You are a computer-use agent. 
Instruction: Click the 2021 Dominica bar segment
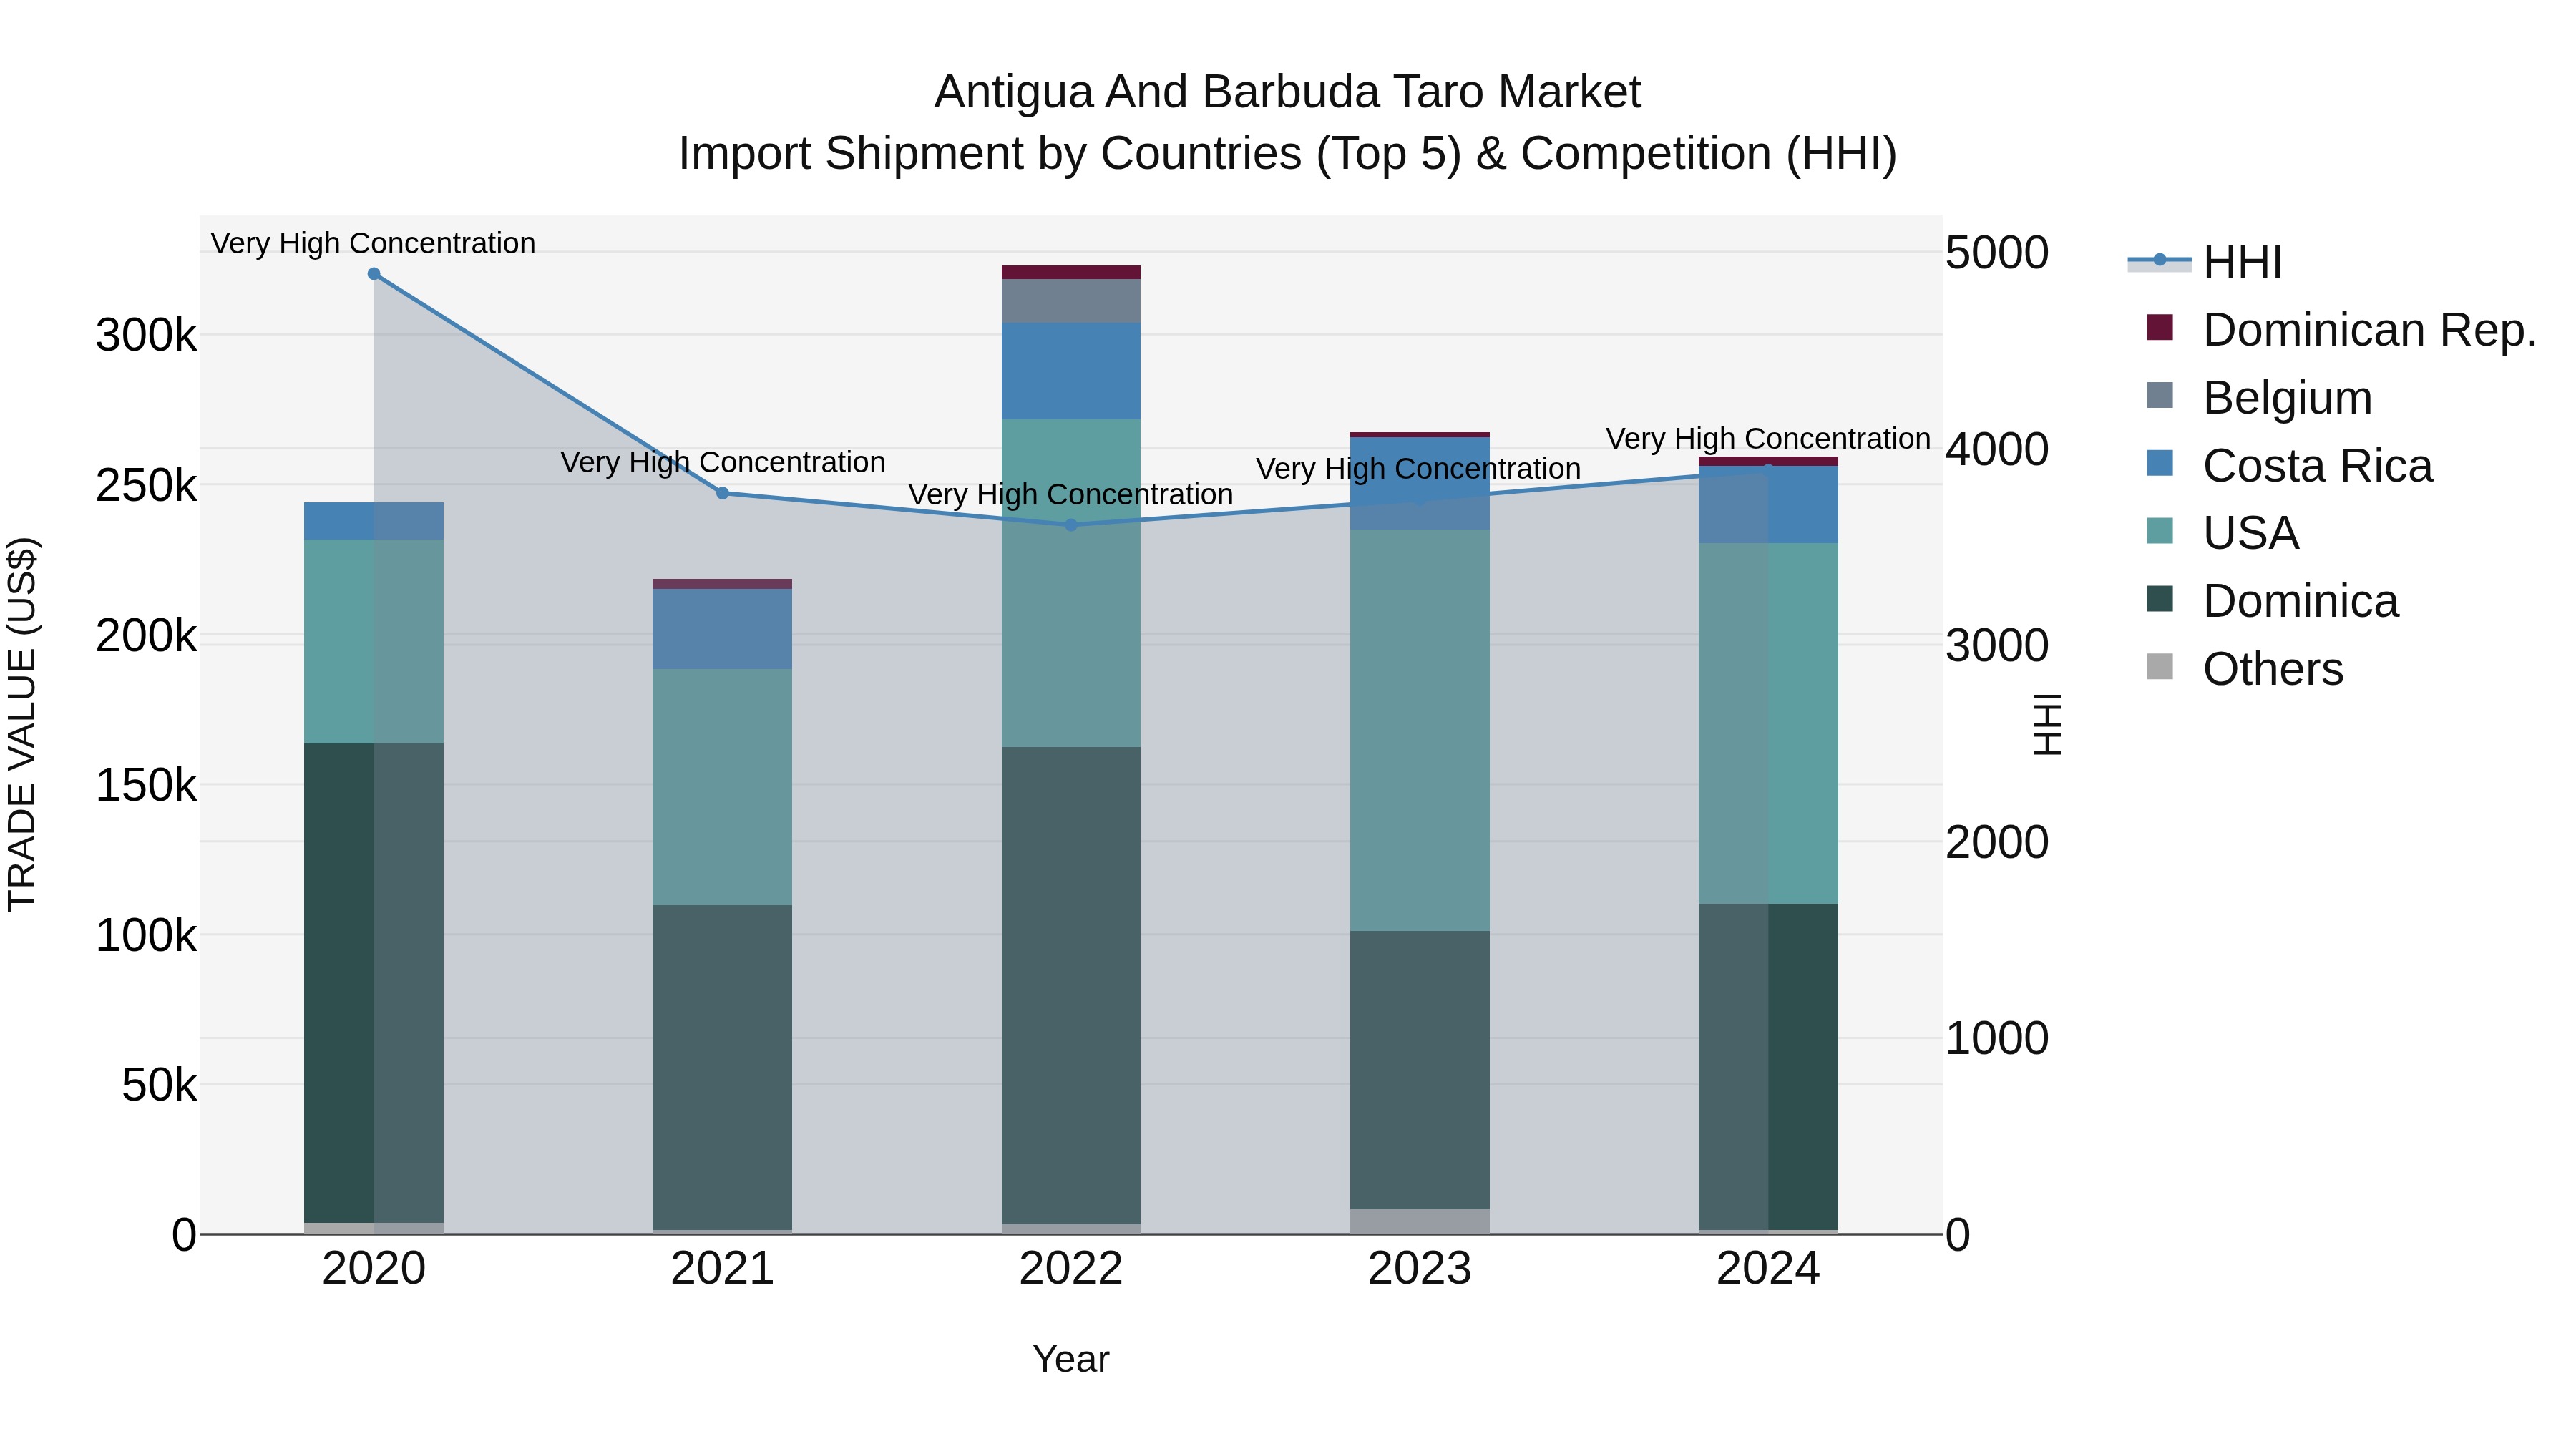(722, 1068)
